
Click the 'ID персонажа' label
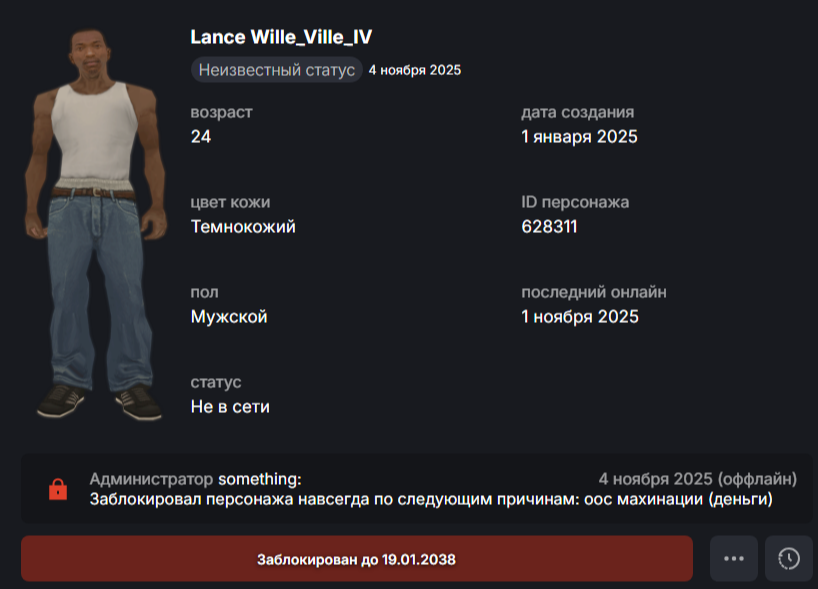click(575, 202)
